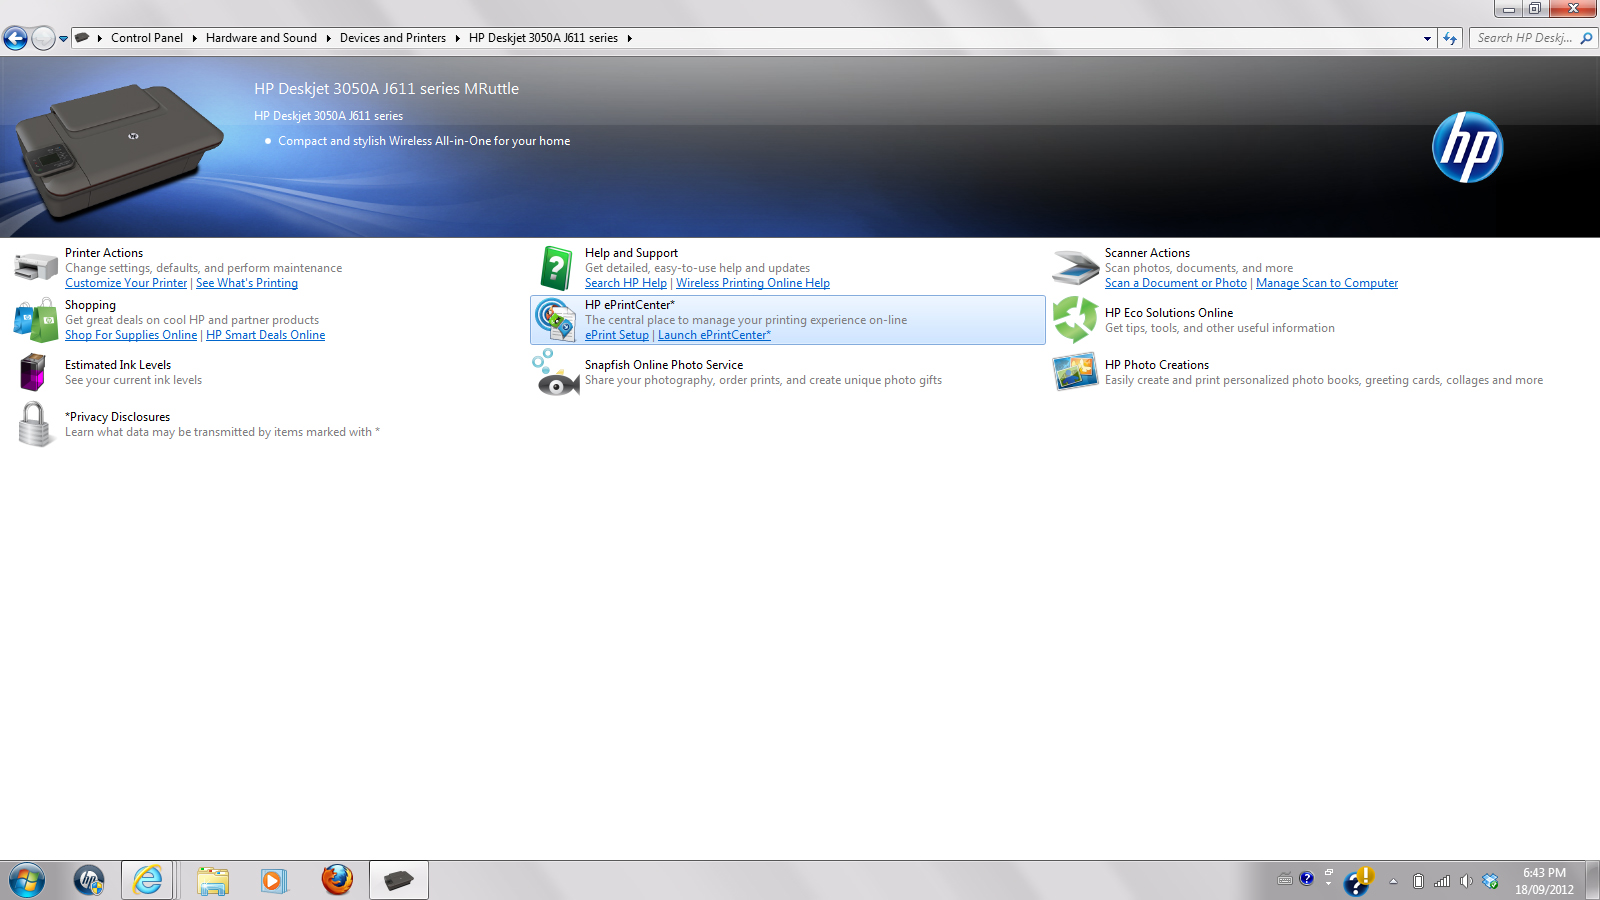Open the volume speaker tray icon
This screenshot has width=1600, height=900.
tap(1466, 881)
